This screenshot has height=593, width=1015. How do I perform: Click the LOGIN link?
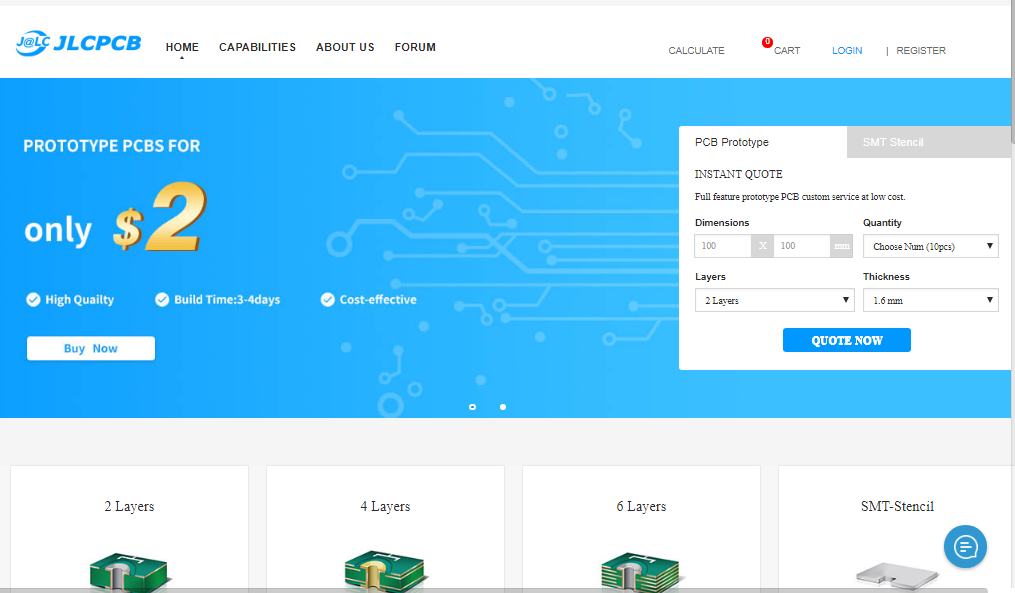pyautogui.click(x=847, y=50)
